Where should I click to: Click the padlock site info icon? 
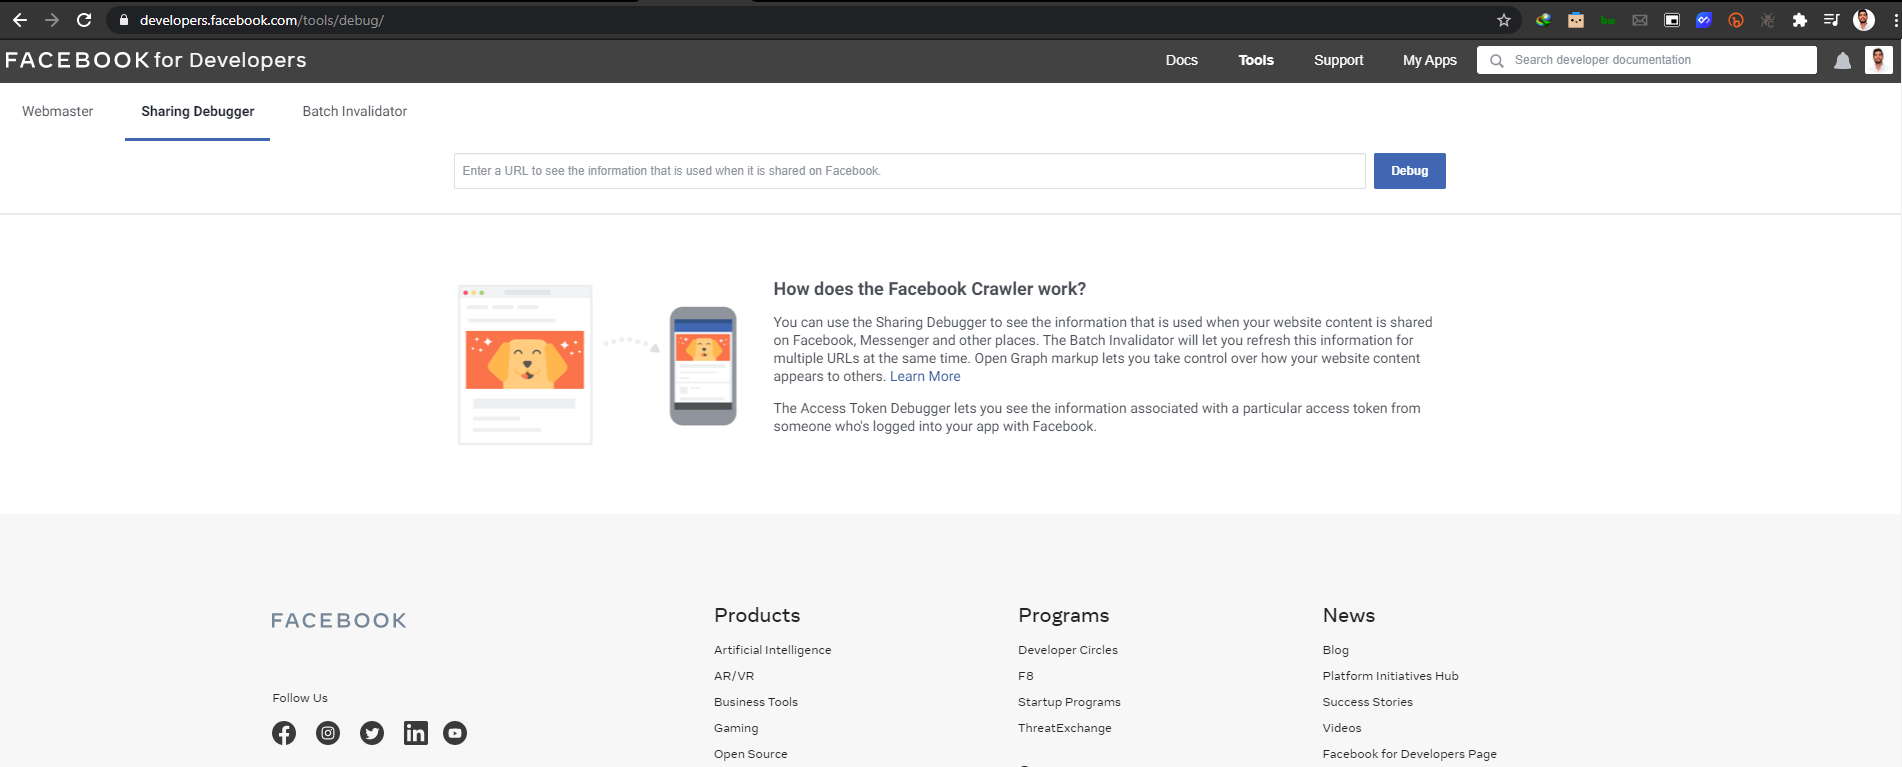tap(124, 20)
